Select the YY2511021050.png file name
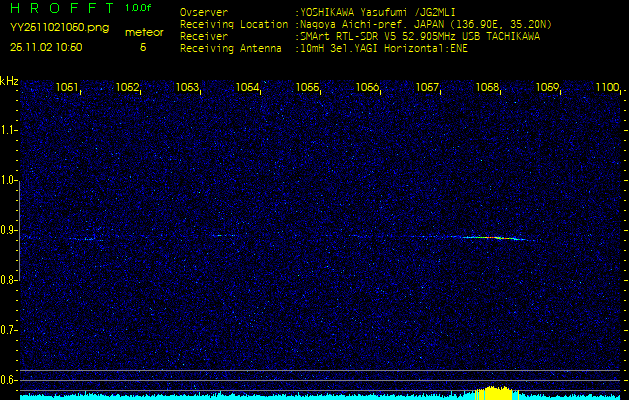Viewport: 629px width, 400px height. coord(59,28)
